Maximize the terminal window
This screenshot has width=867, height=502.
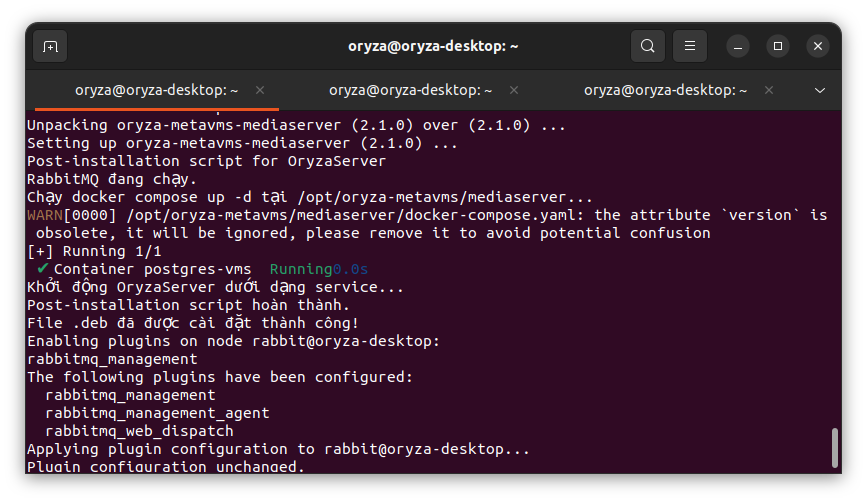(778, 46)
